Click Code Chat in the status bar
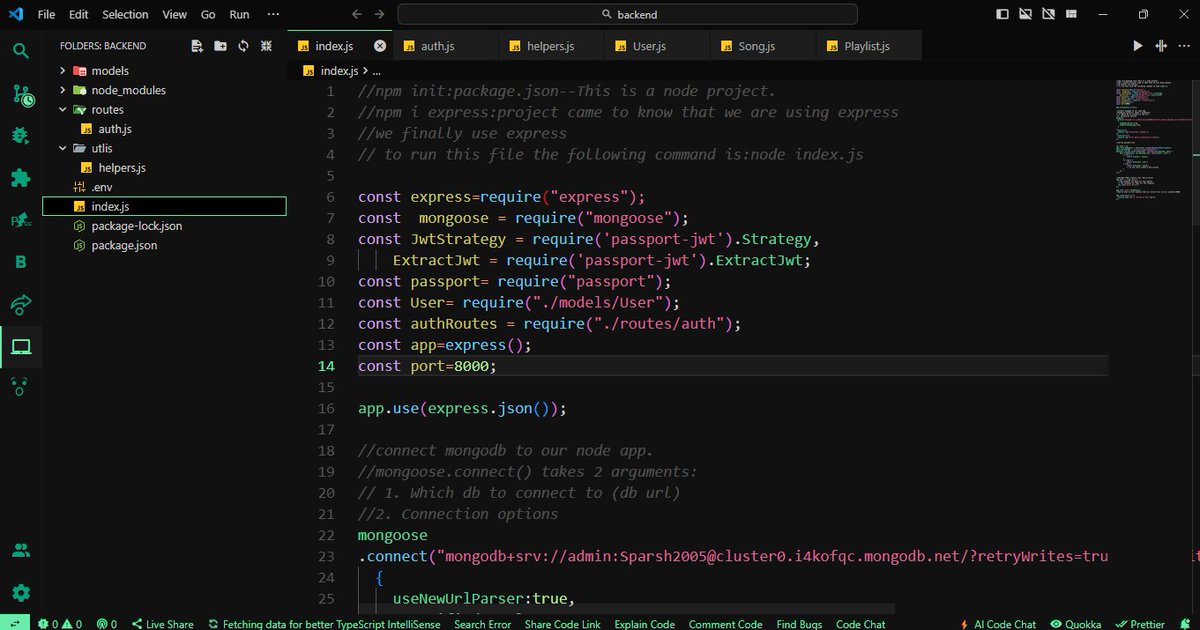 tap(860, 623)
